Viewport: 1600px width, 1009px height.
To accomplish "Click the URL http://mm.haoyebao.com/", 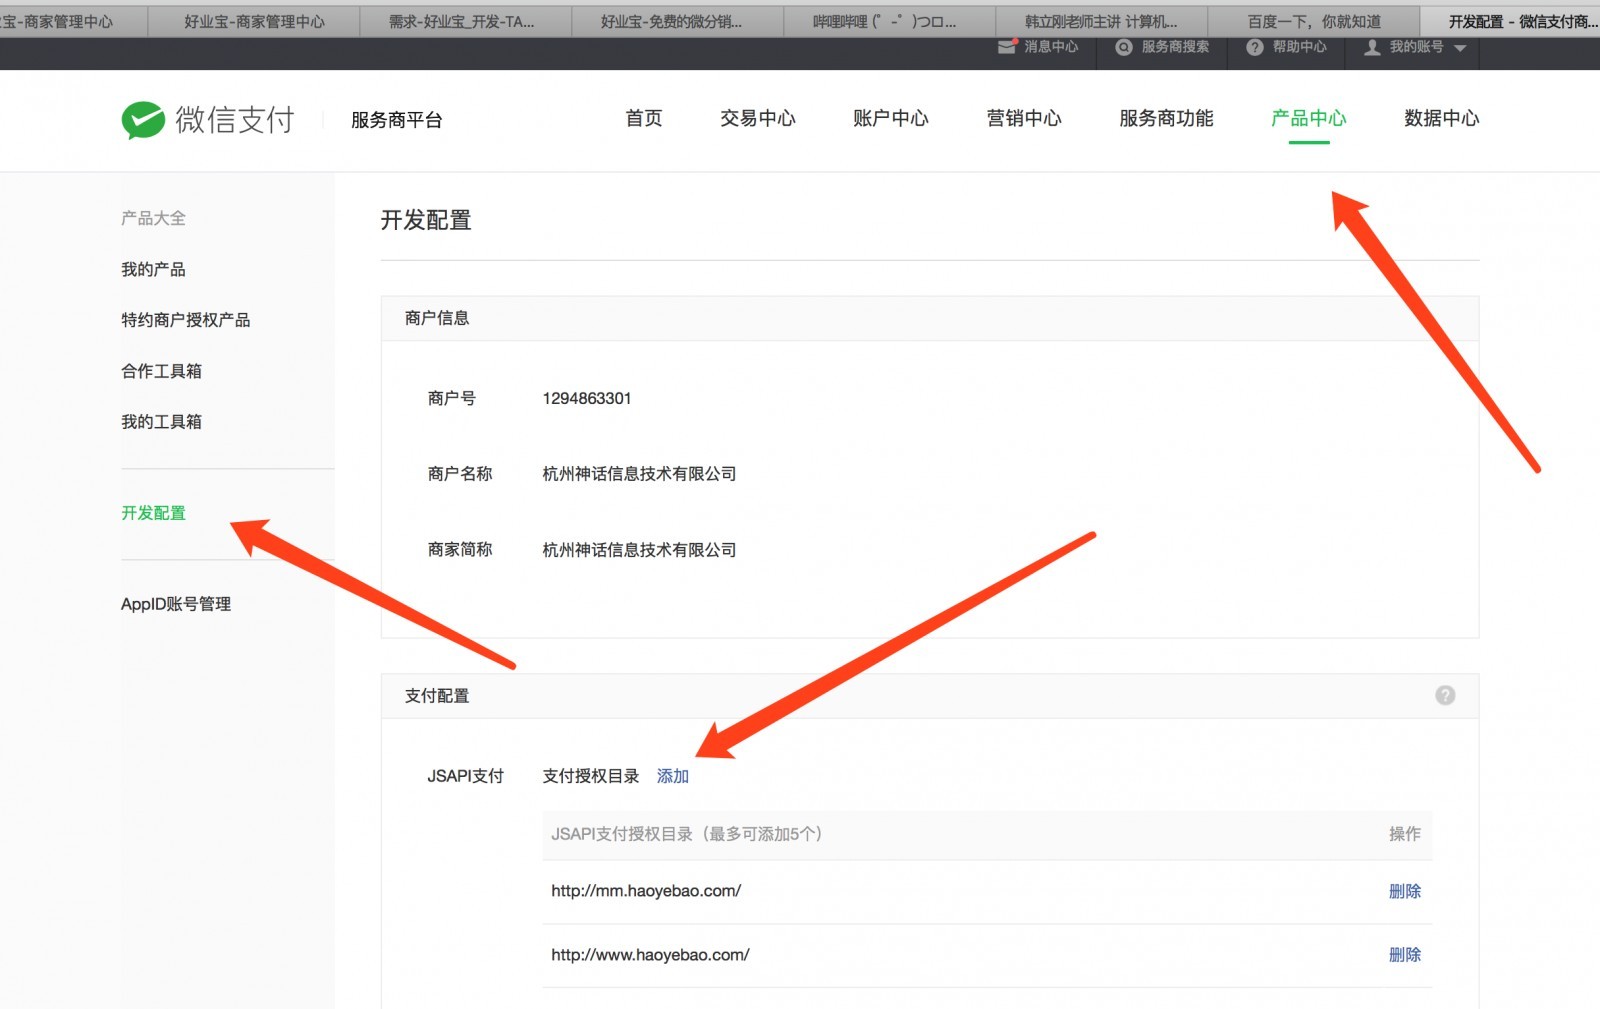I will [646, 891].
